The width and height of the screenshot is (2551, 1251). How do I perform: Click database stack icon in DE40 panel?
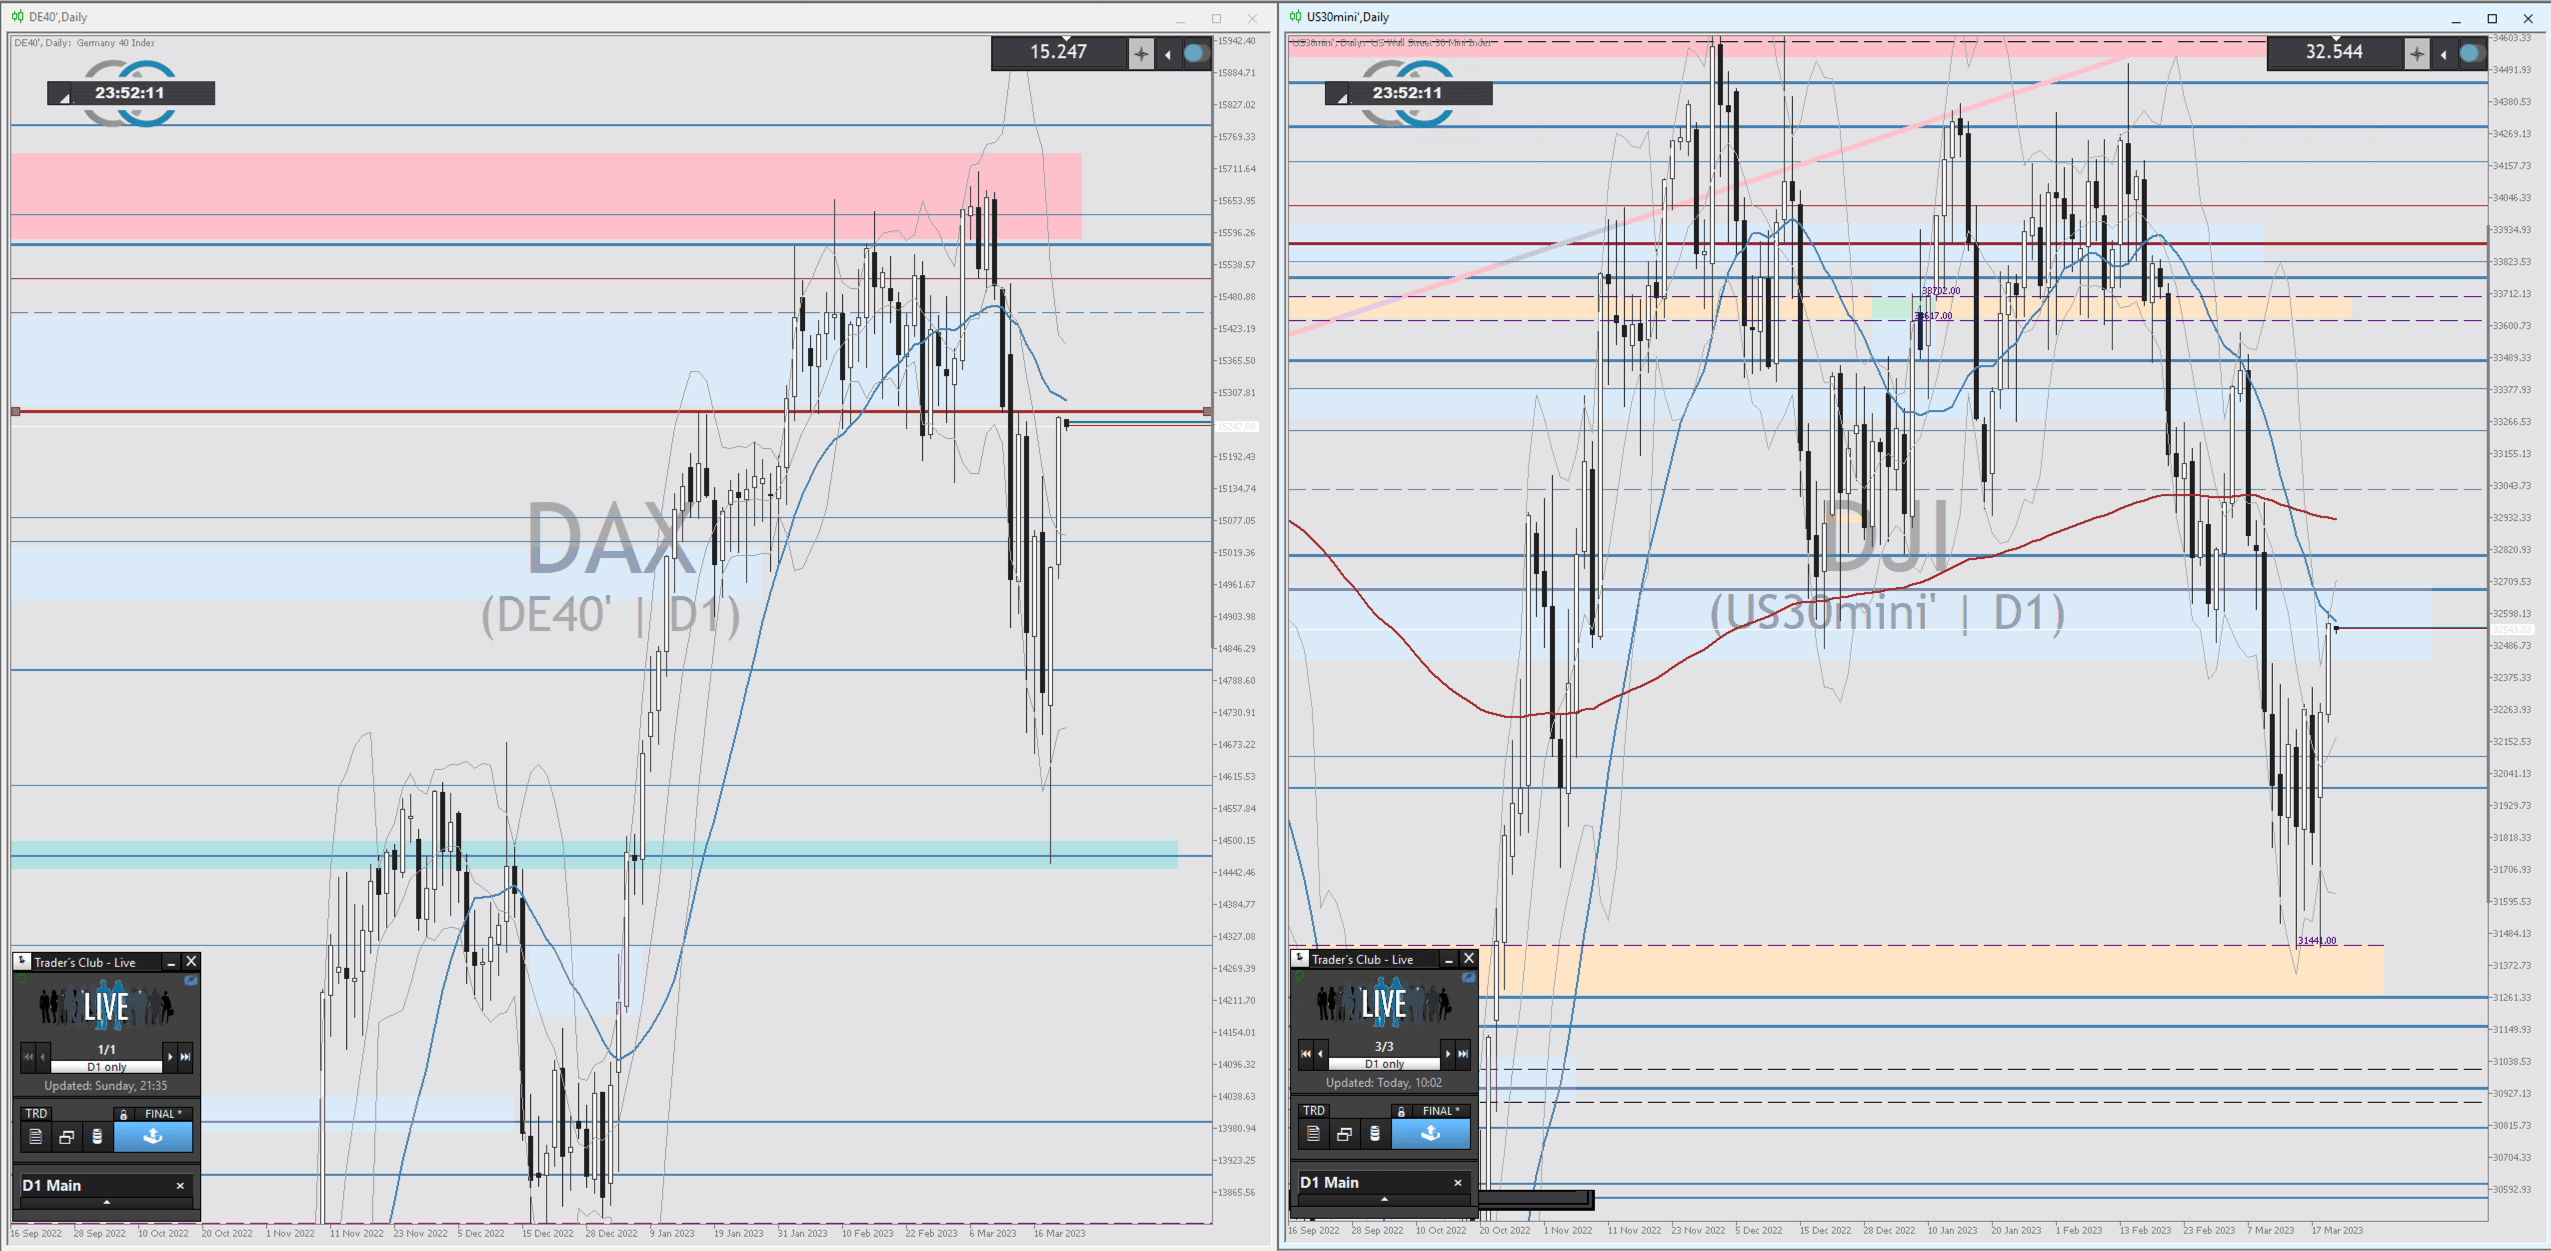[x=97, y=1137]
